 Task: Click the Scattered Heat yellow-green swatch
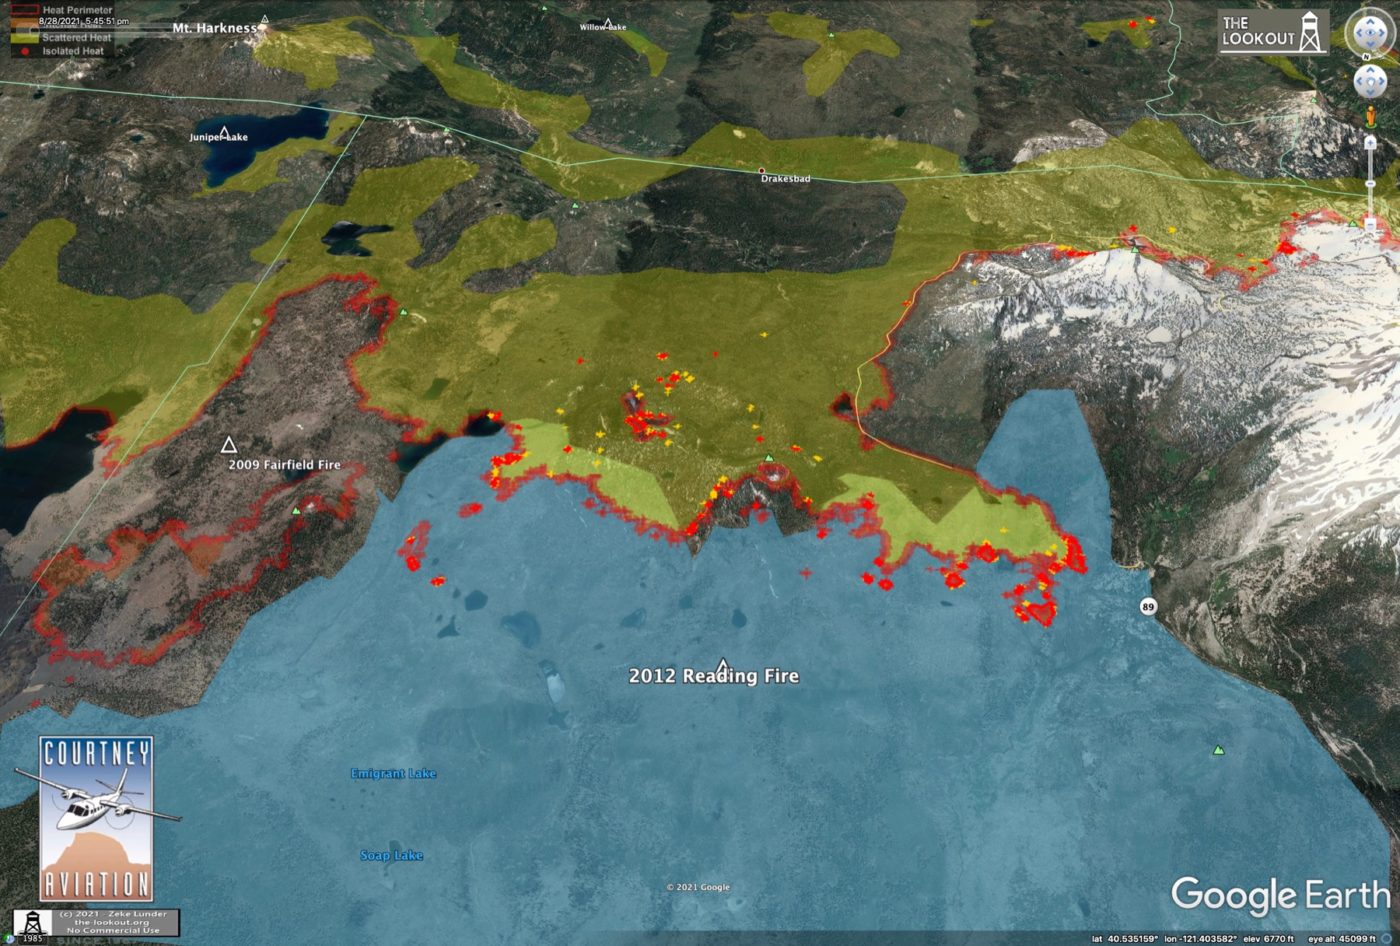pyautogui.click(x=24, y=37)
